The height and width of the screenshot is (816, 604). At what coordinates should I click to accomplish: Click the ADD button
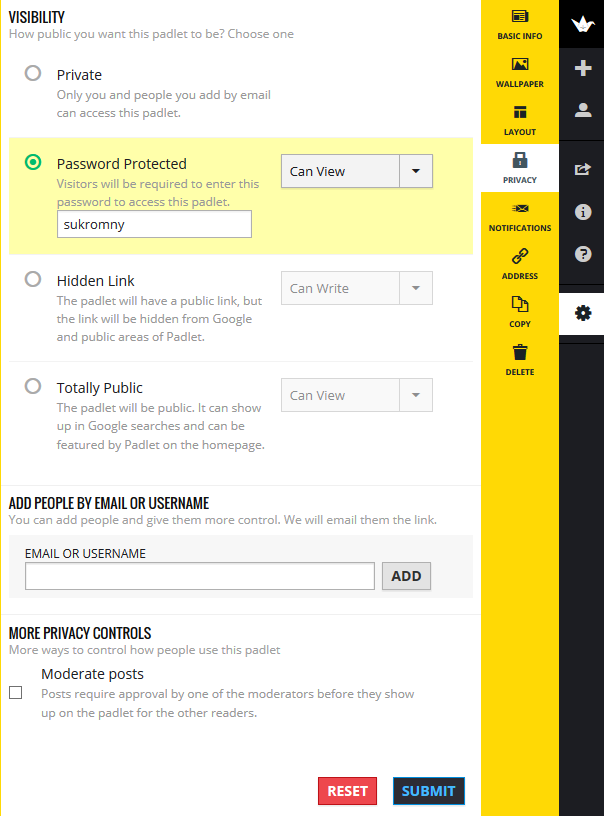[x=406, y=576]
